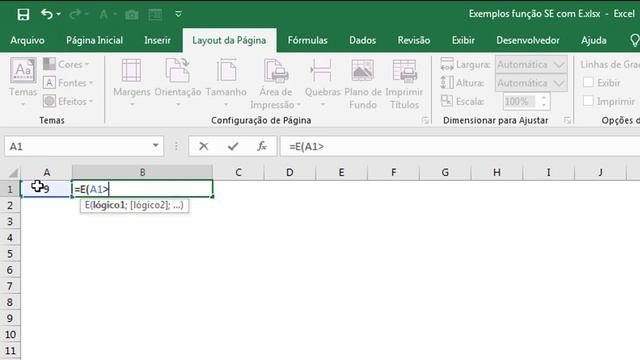Click column header C
This screenshot has width=640, height=360.
point(238,172)
